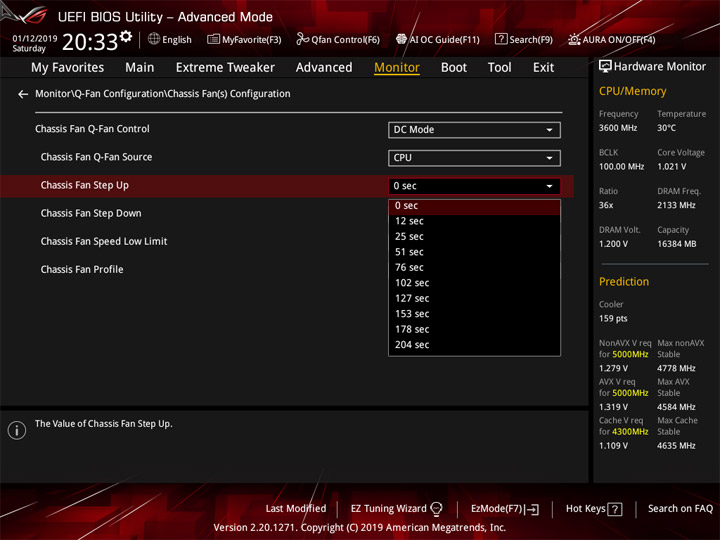The image size is (720, 540).
Task: Go to the Advanced tab
Action: coord(324,68)
